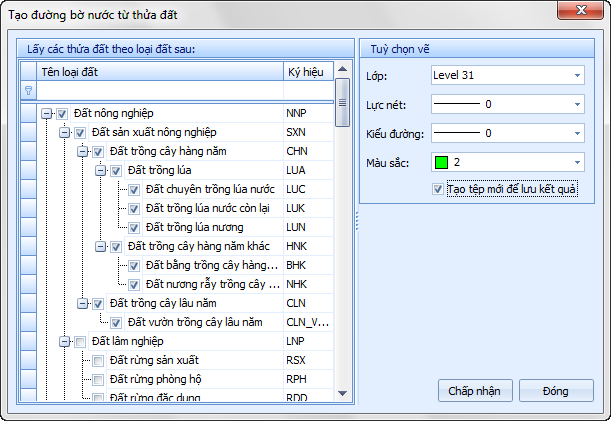Toggle the Đất trồng lúa checkbox
This screenshot has width=611, height=421.
116,170
